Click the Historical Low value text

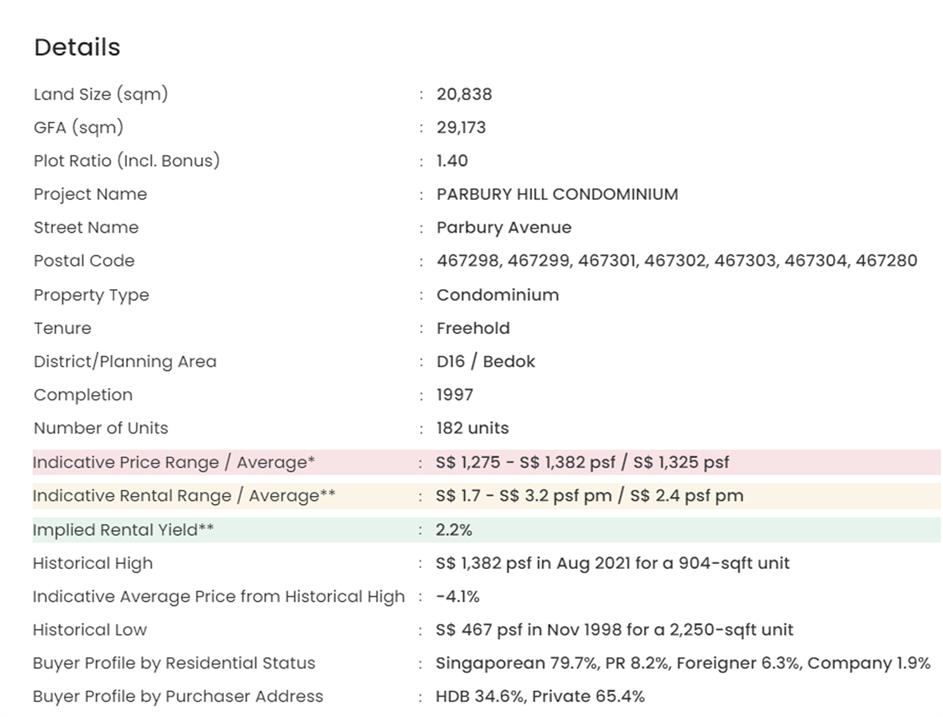pos(614,630)
